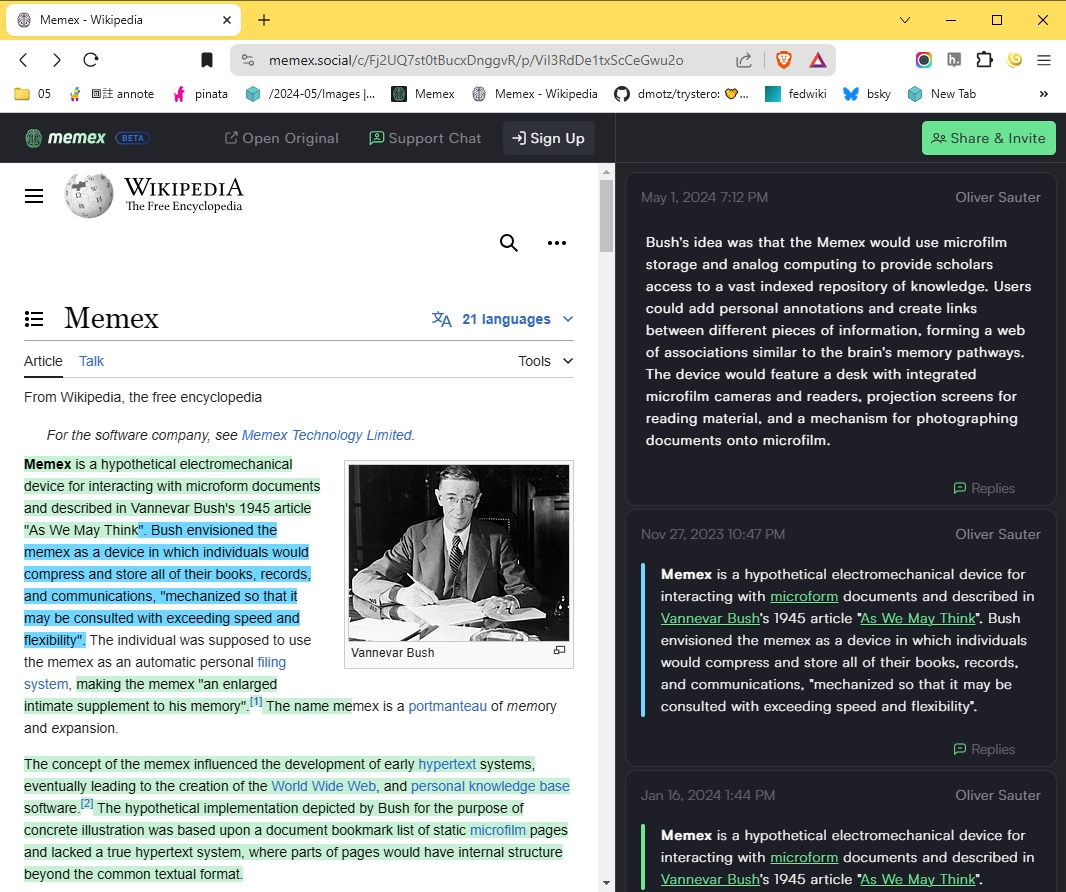Open the portmanteau link
The height and width of the screenshot is (892, 1066).
pyautogui.click(x=447, y=706)
